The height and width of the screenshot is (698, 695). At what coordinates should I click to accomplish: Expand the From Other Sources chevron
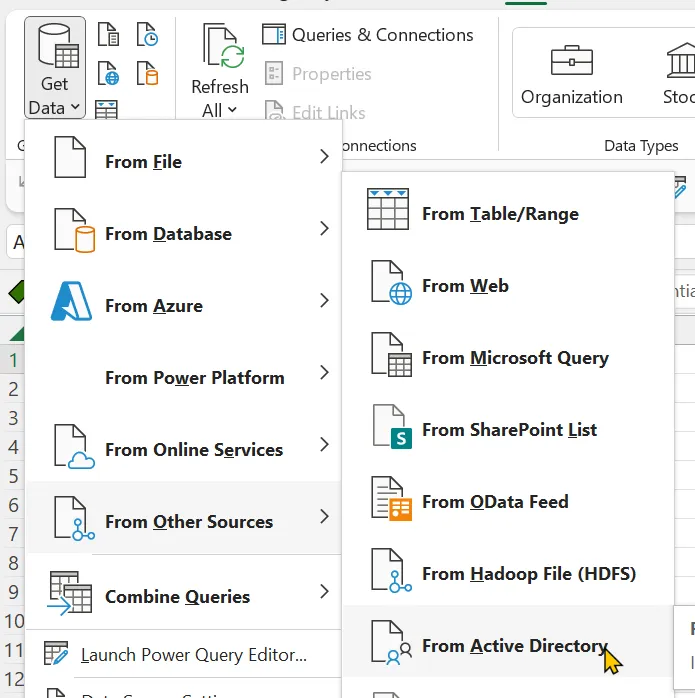pos(324,516)
